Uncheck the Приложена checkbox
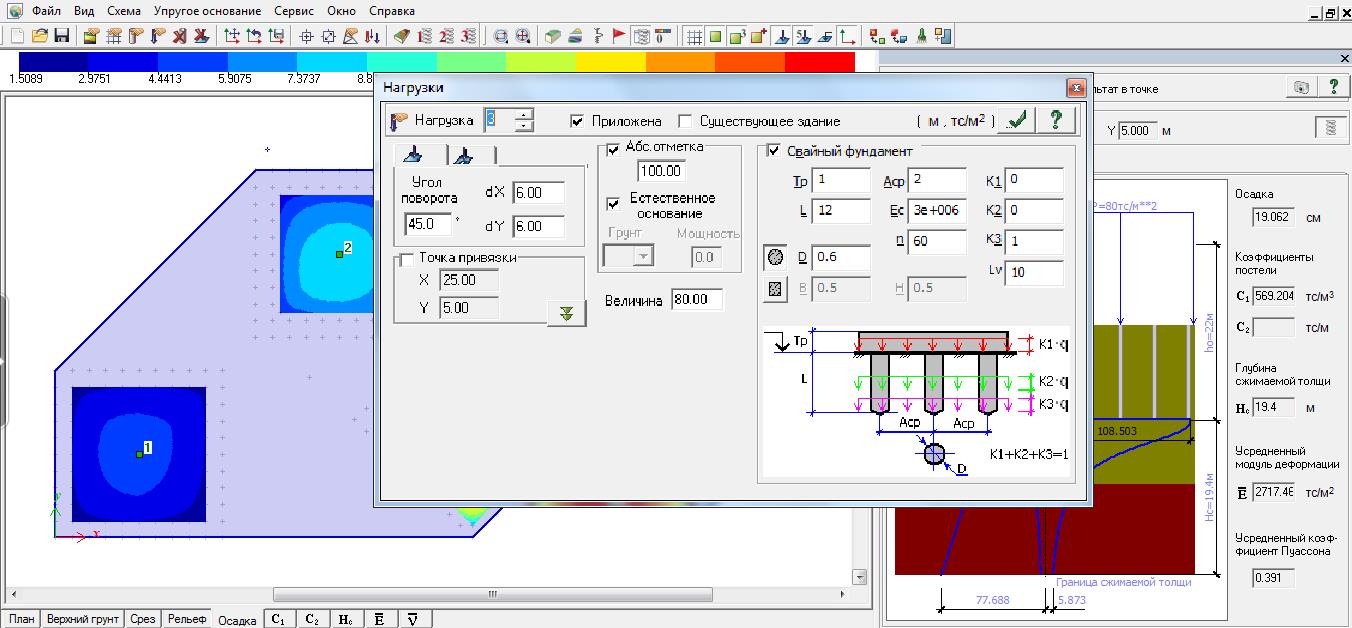This screenshot has height=628, width=1352. 577,121
